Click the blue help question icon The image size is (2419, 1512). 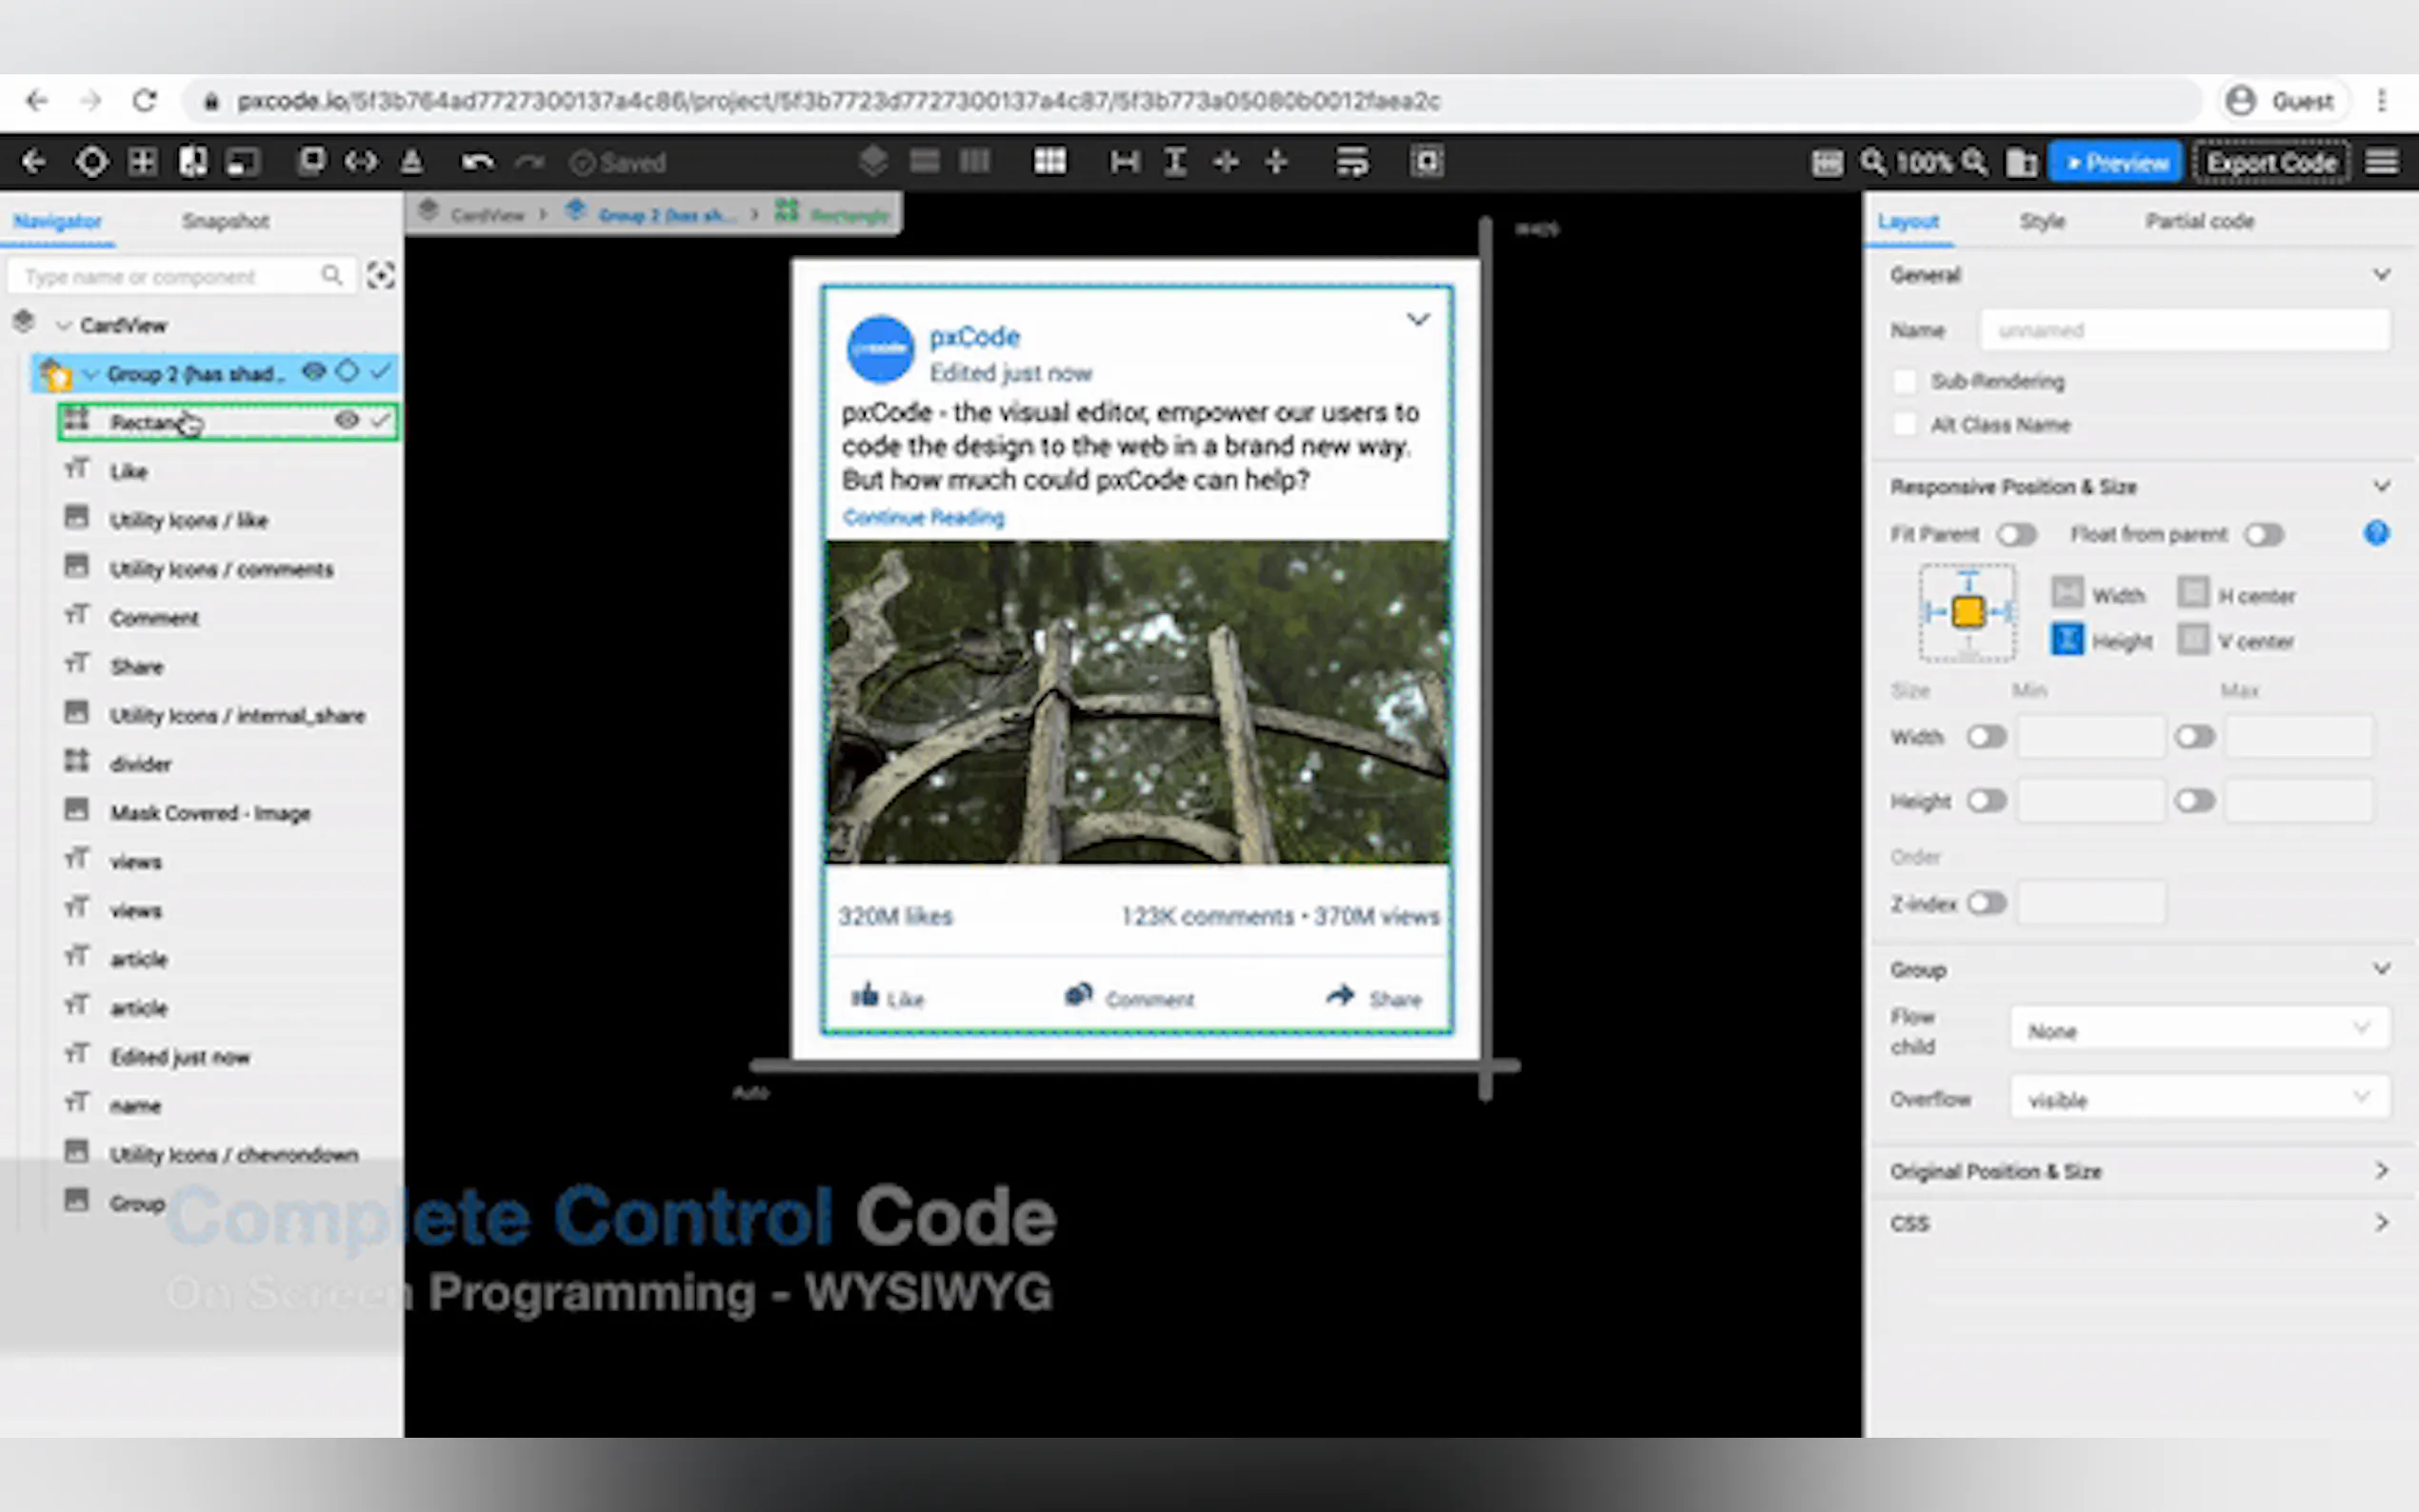[x=2376, y=534]
